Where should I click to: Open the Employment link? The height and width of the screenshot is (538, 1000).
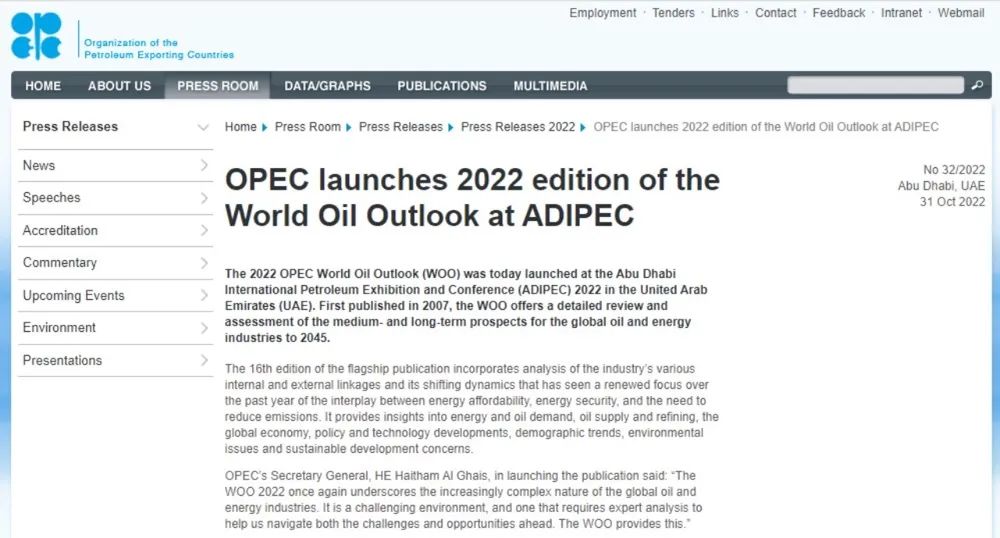pyautogui.click(x=603, y=13)
